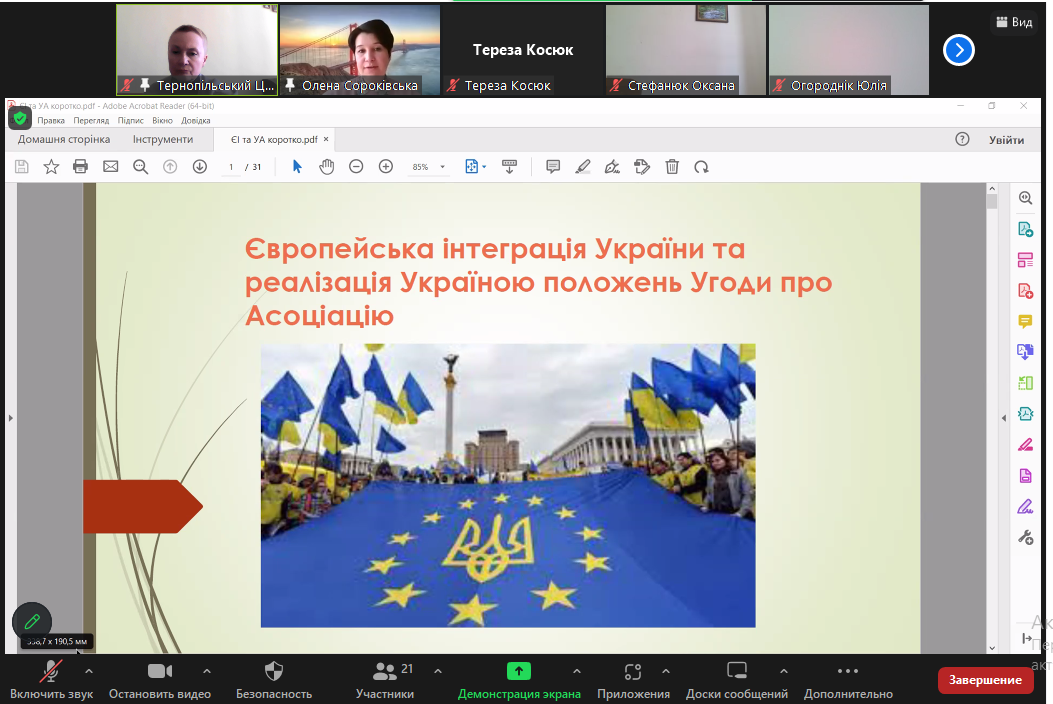
Task: Open the Довідка menu
Action: pyautogui.click(x=195, y=120)
